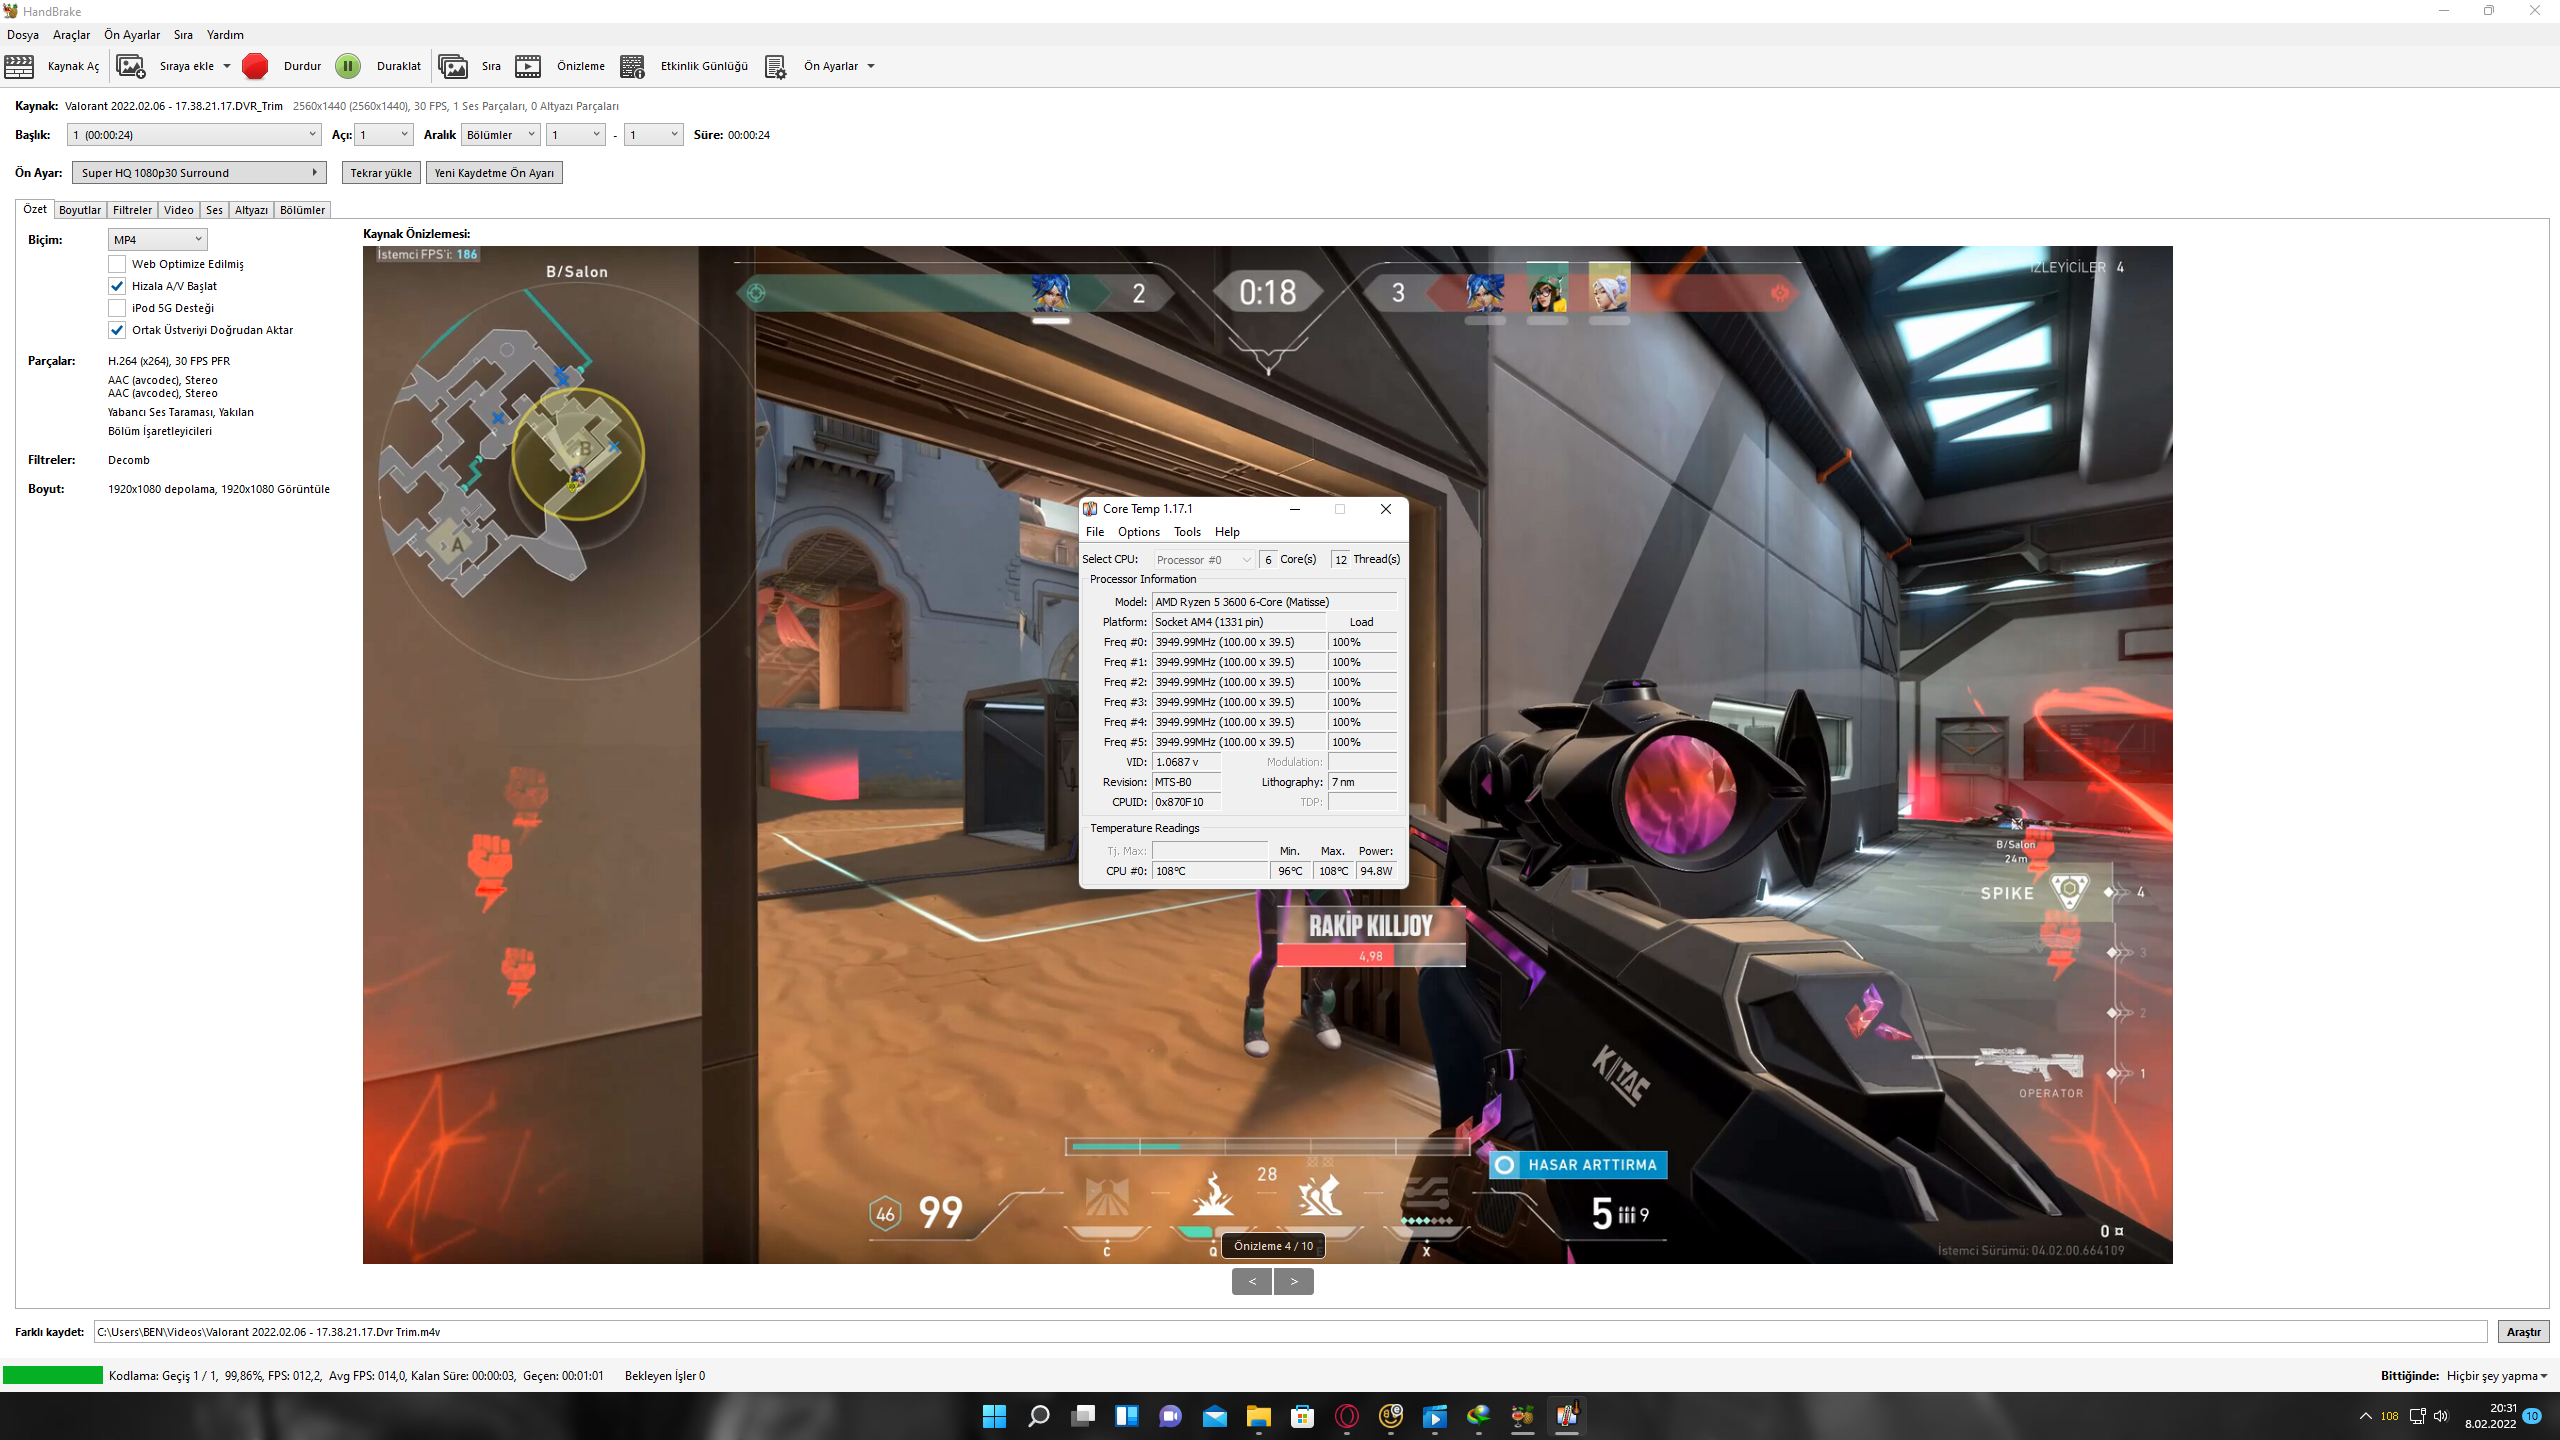Open the Dosya menu
Screen dimensions: 2560x1440
(x=23, y=35)
